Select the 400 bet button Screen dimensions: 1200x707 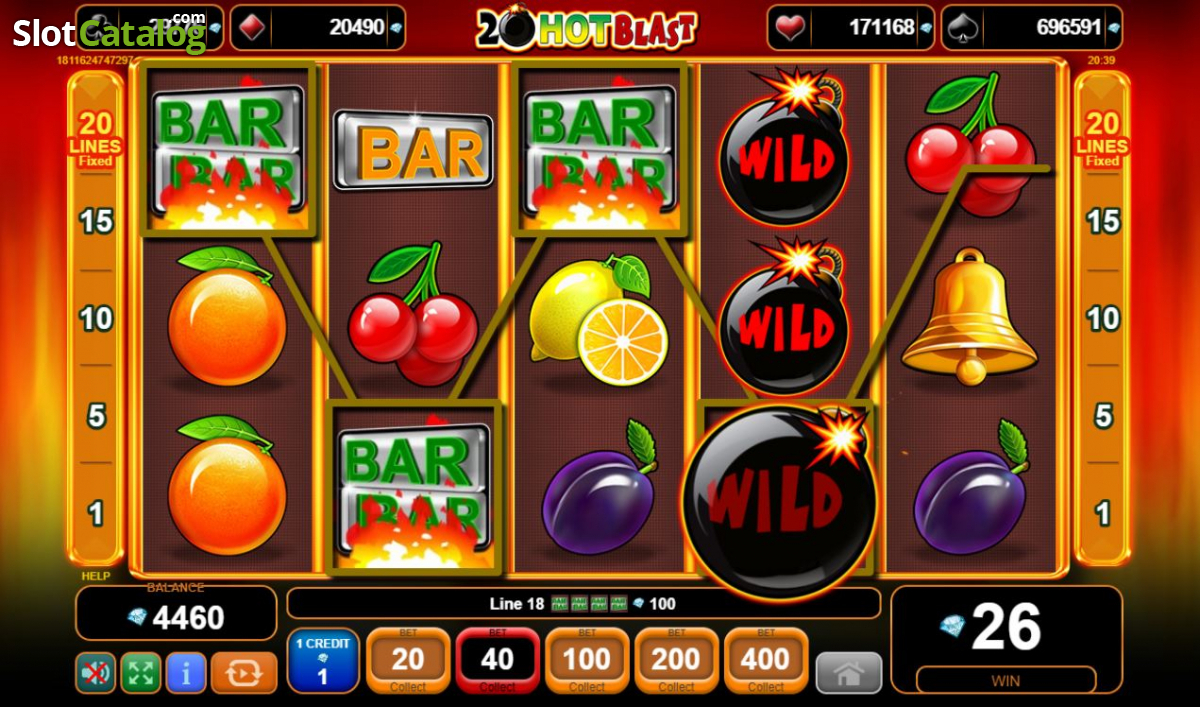[x=766, y=660]
